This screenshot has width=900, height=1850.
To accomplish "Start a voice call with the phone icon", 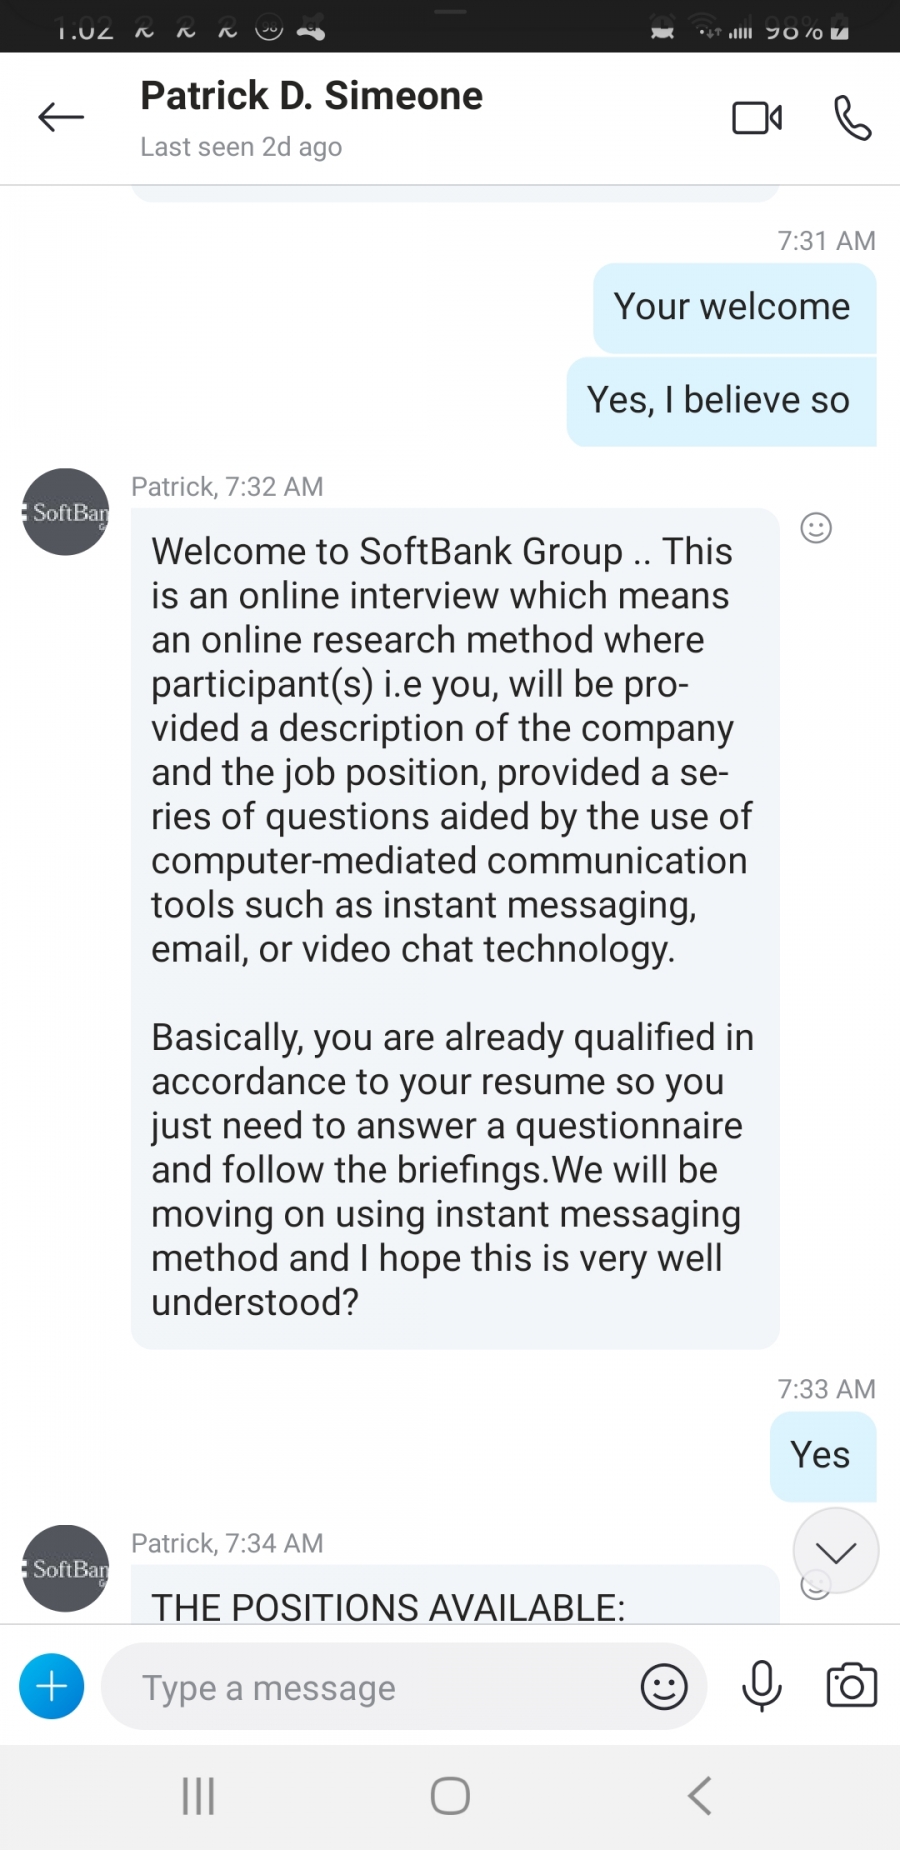I will pyautogui.click(x=852, y=118).
